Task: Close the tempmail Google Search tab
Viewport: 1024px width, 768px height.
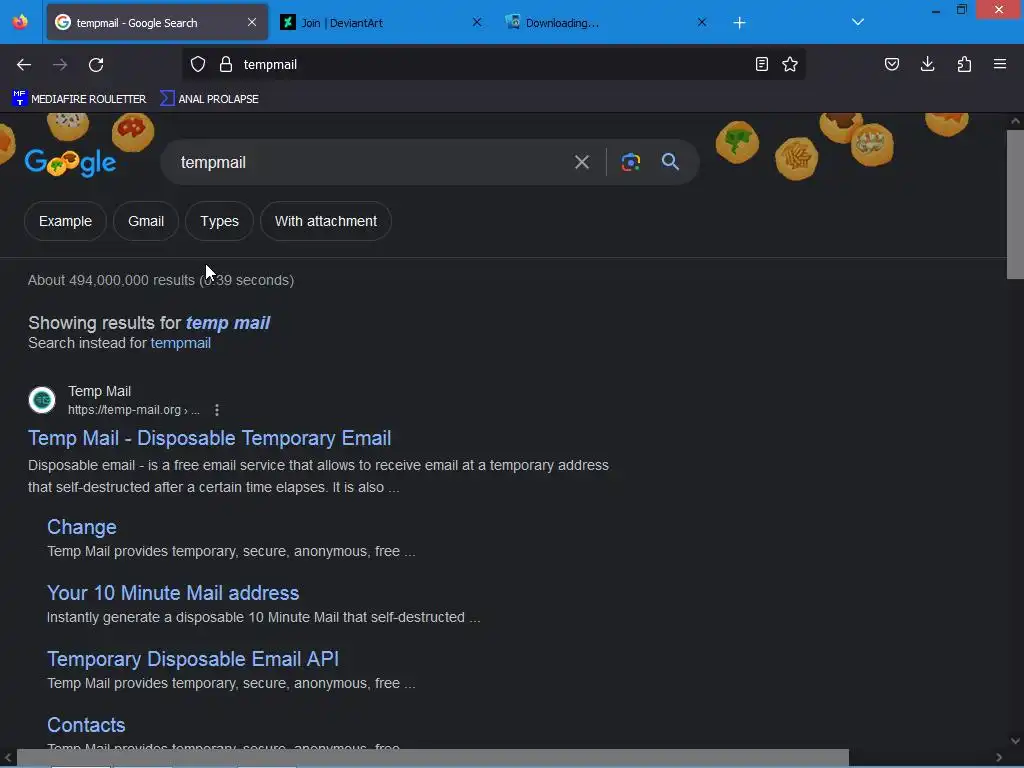Action: (x=252, y=22)
